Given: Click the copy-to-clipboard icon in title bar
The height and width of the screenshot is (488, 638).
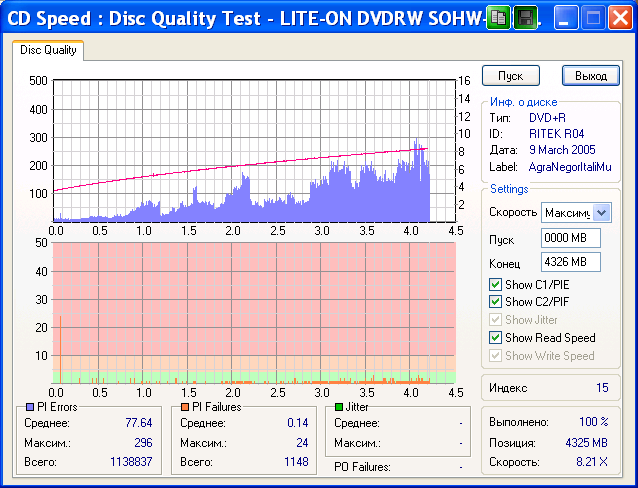Looking at the screenshot, I should [x=498, y=17].
